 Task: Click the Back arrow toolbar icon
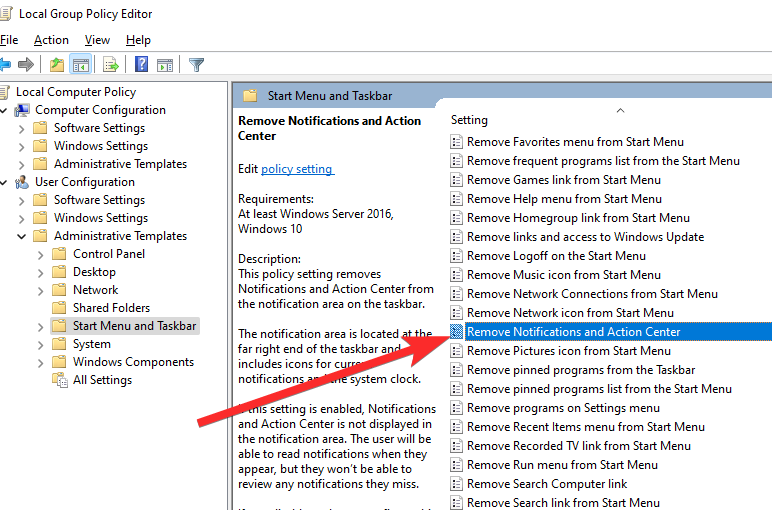[5, 64]
